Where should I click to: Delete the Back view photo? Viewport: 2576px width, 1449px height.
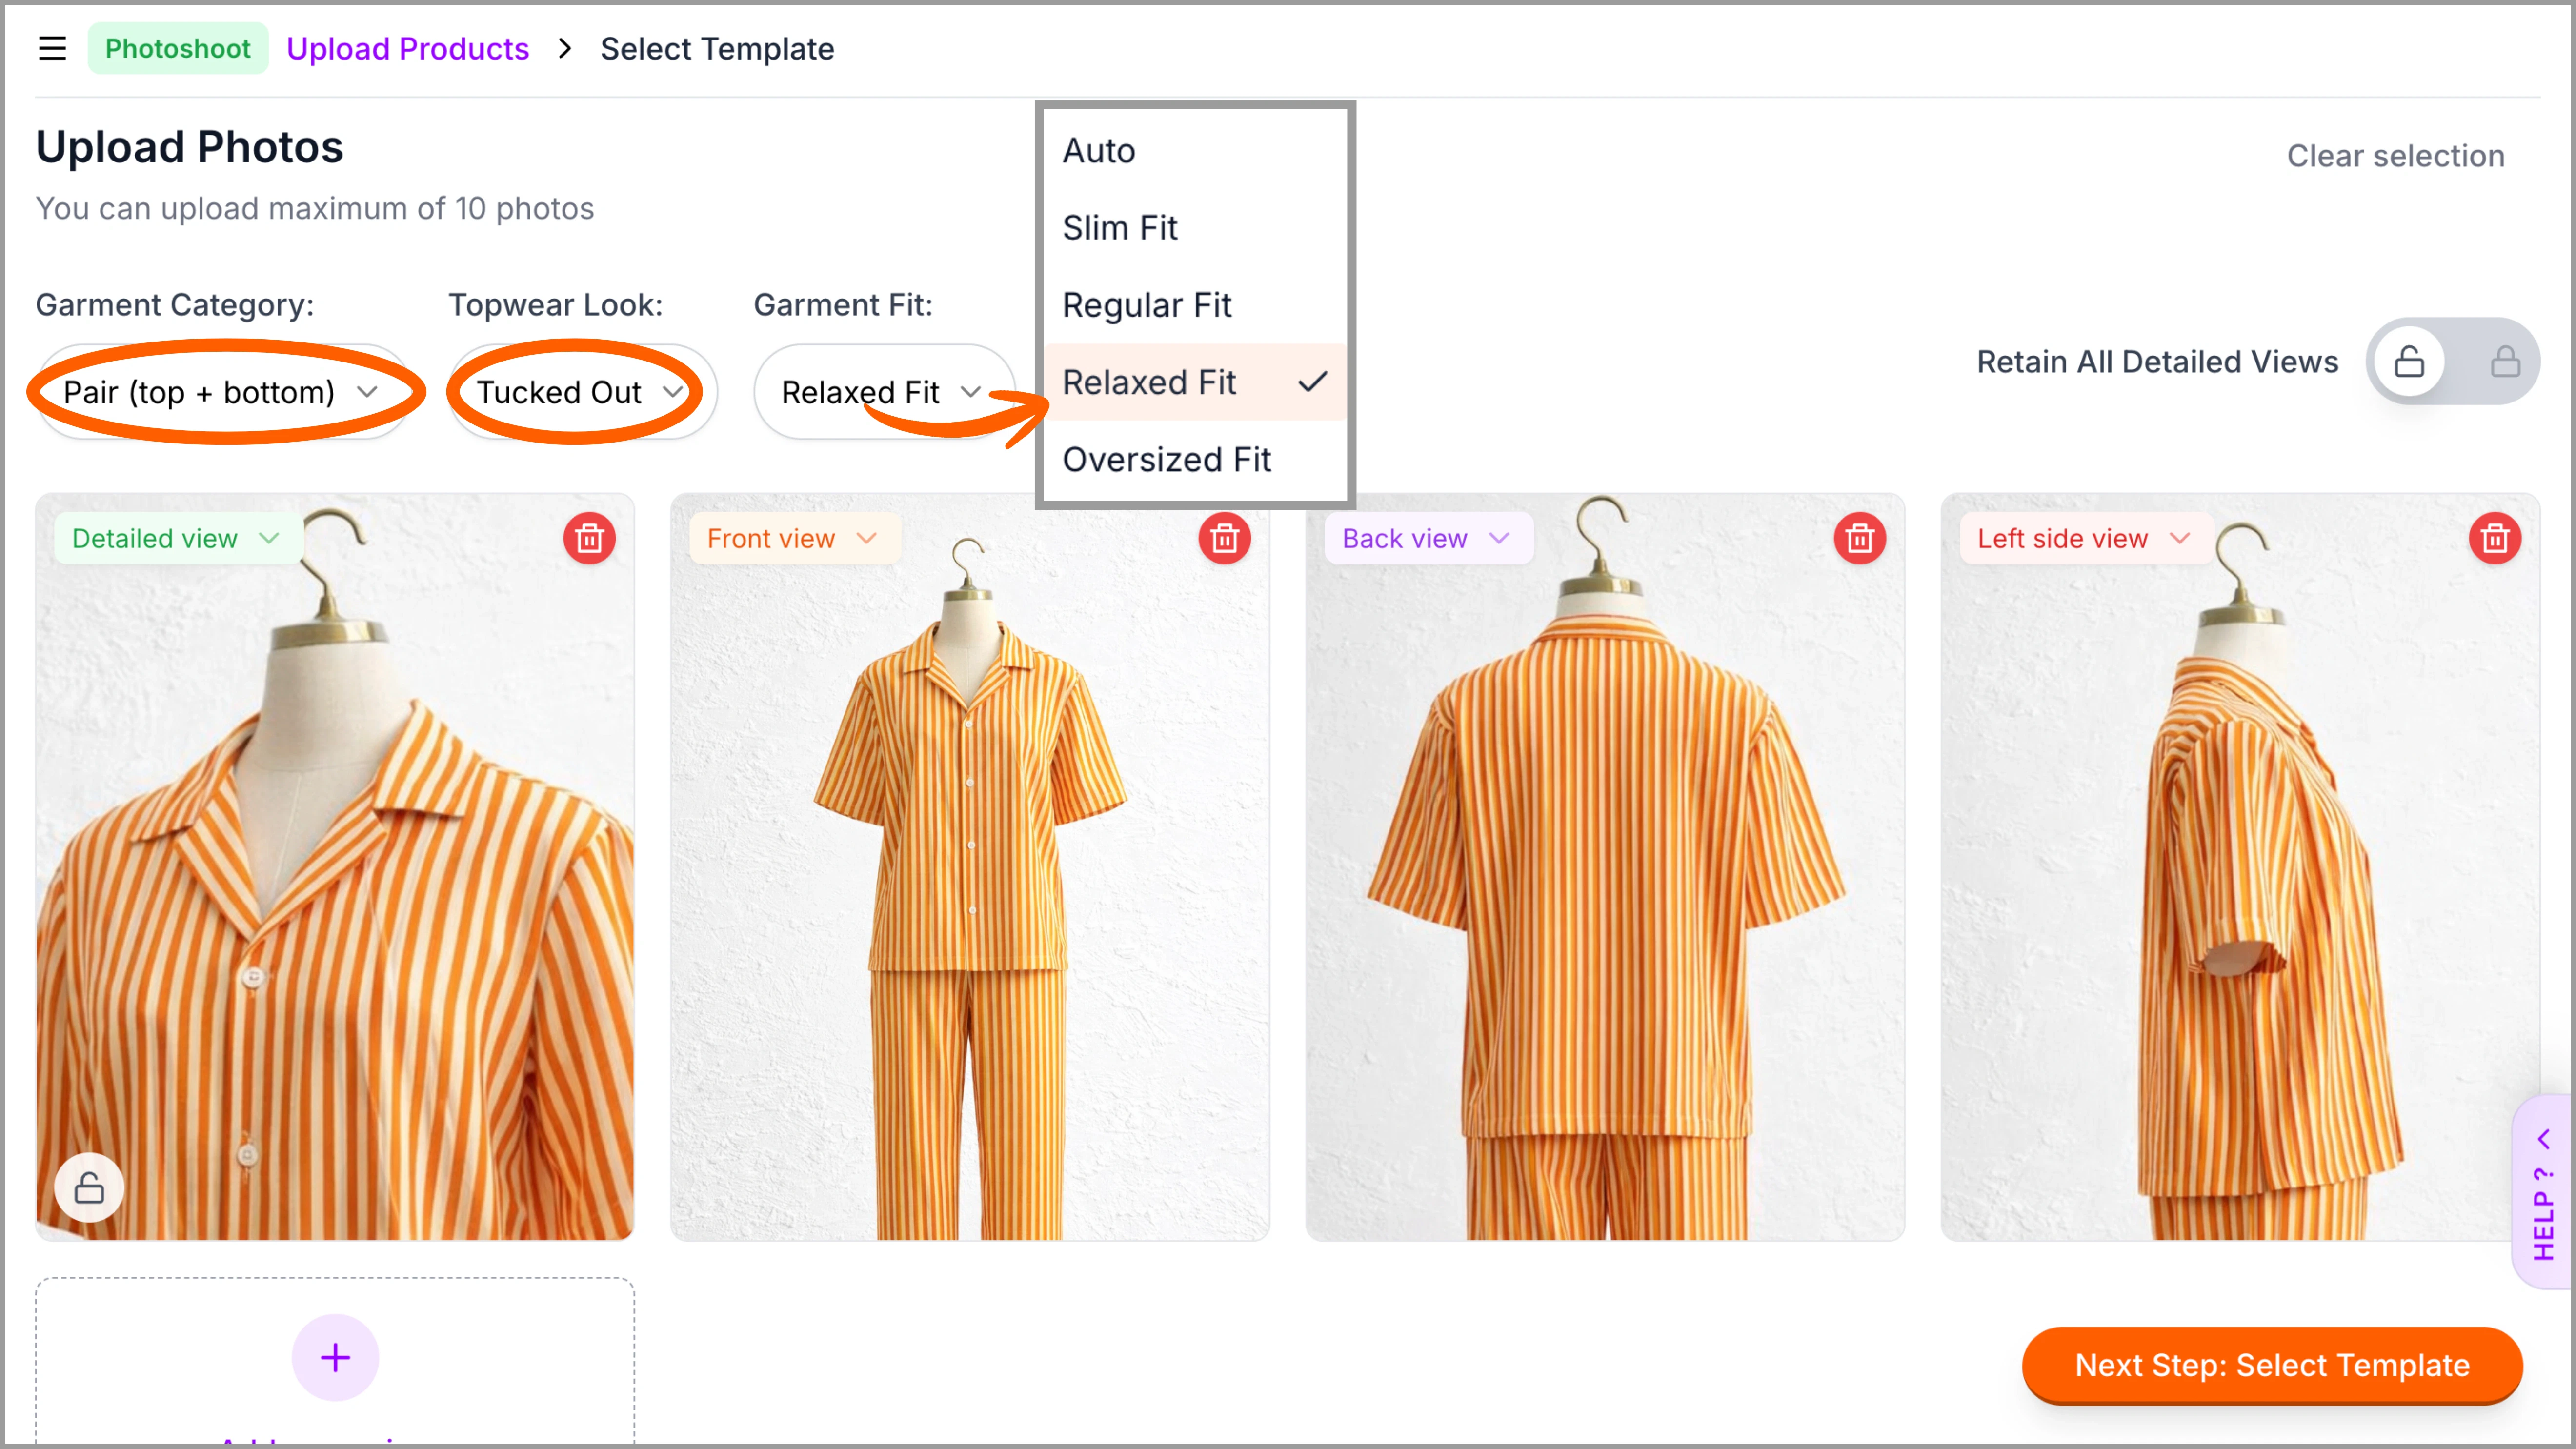(1859, 539)
